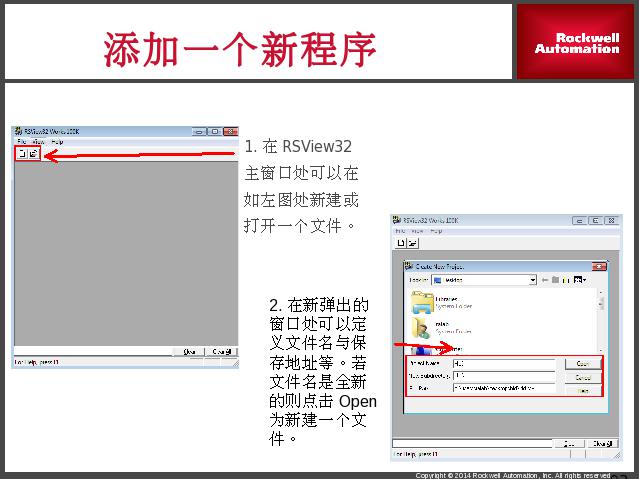Click Help button in Create New Project dialog
This screenshot has height=480, width=640.
pos(582,391)
